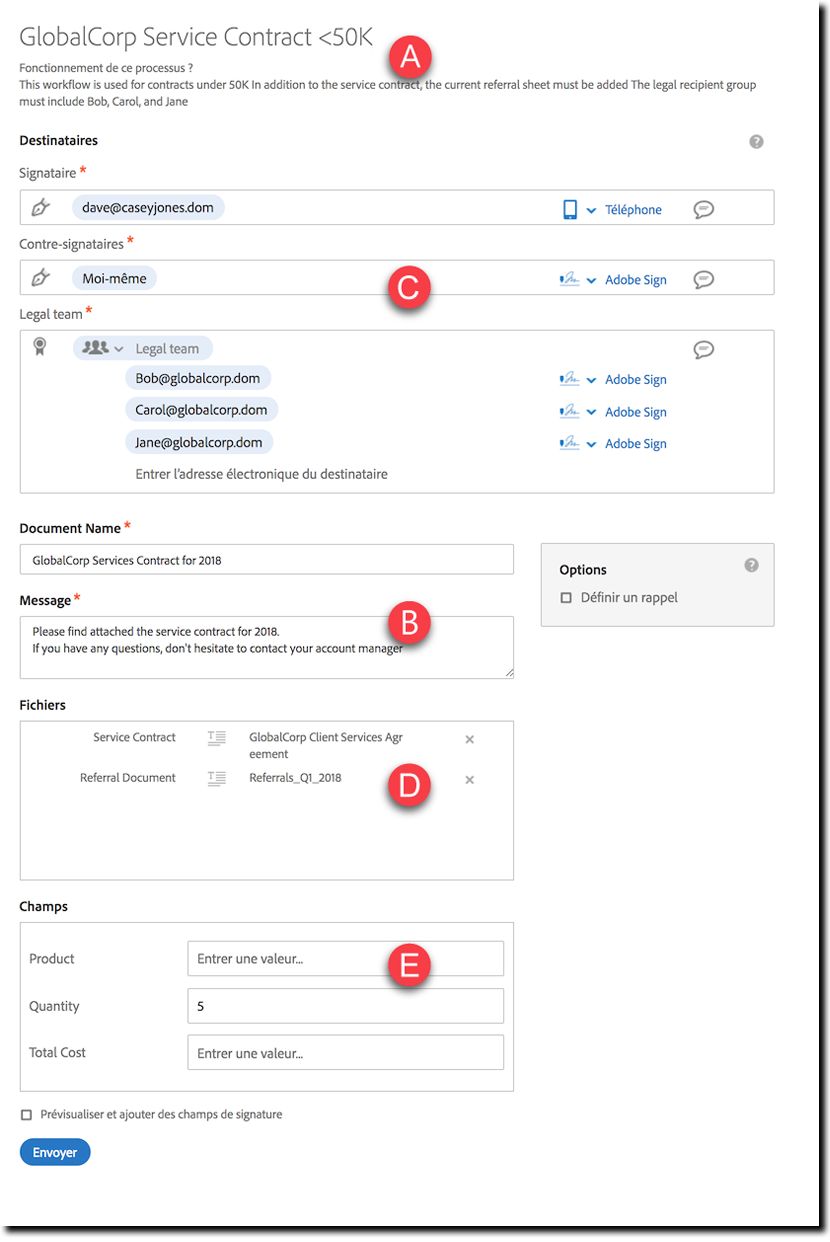
Task: Click the Service Contract file label
Action: 134,737
